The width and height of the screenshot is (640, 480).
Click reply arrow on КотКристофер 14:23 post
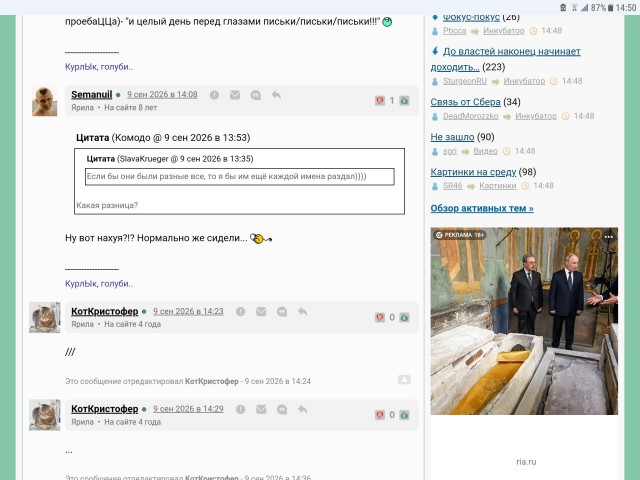(x=302, y=312)
